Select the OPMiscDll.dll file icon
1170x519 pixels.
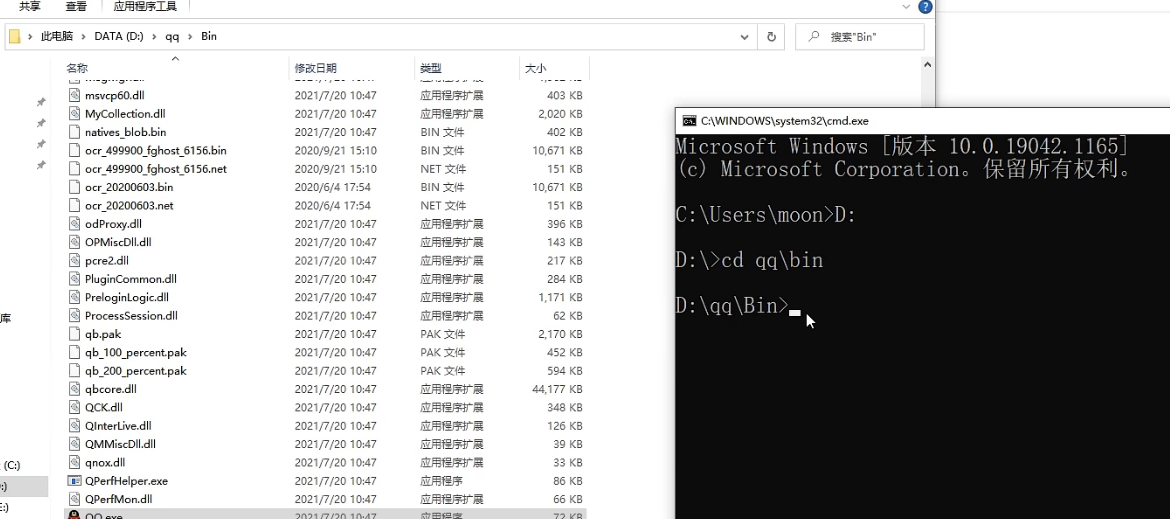coord(73,242)
